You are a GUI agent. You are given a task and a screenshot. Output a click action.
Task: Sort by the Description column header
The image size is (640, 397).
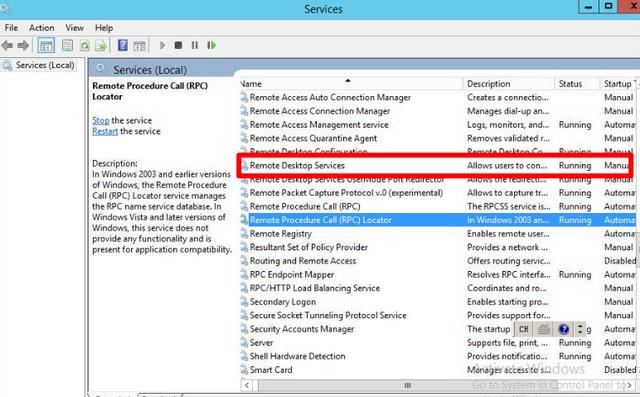coord(509,84)
